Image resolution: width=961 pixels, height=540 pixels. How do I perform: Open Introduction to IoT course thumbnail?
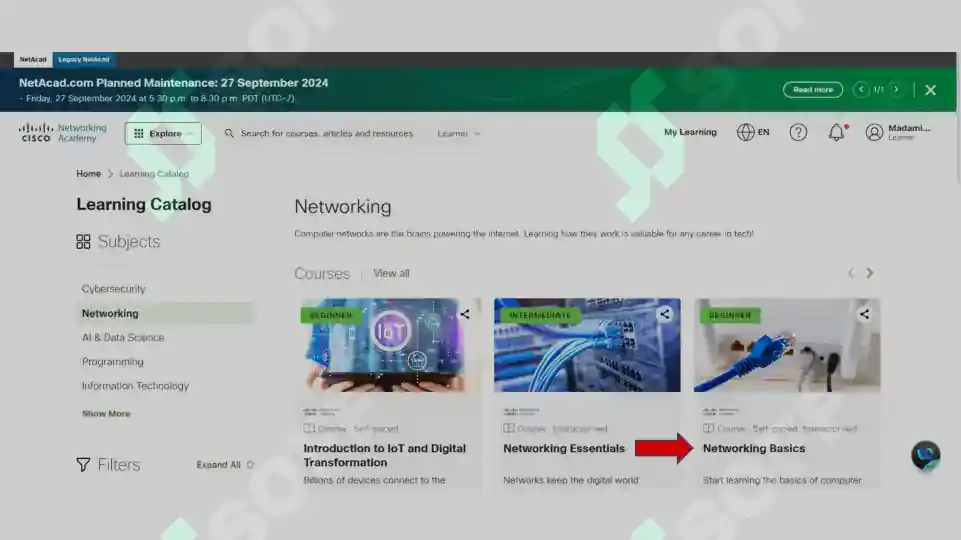coord(390,345)
